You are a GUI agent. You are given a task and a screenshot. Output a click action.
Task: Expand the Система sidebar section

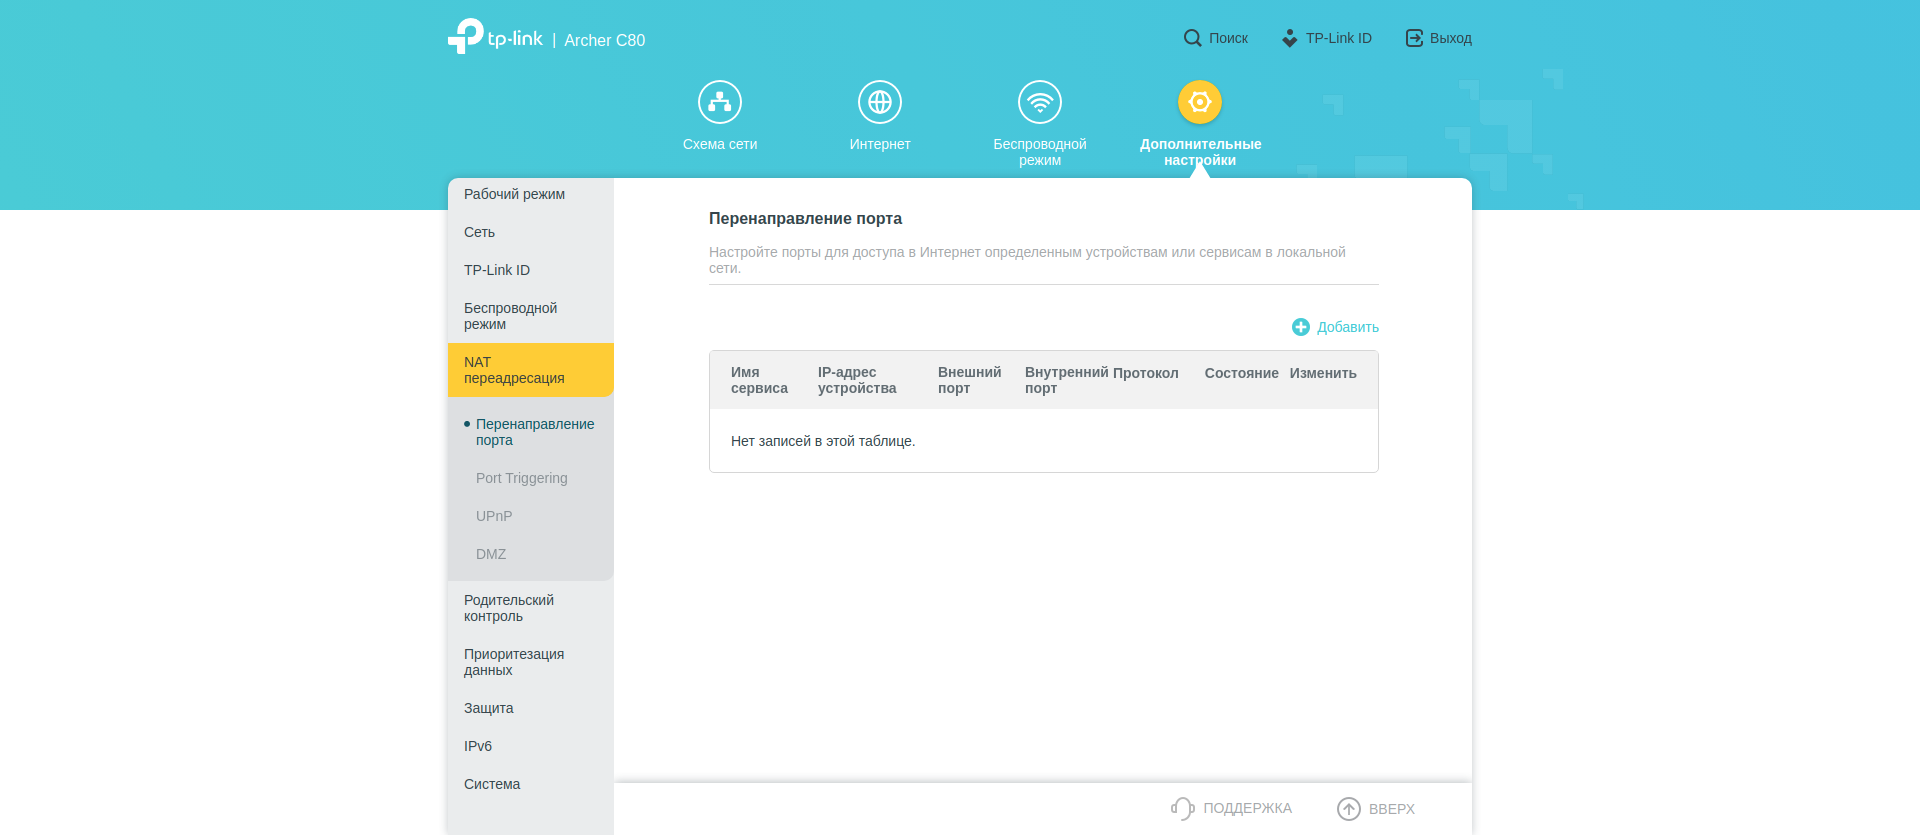[492, 784]
